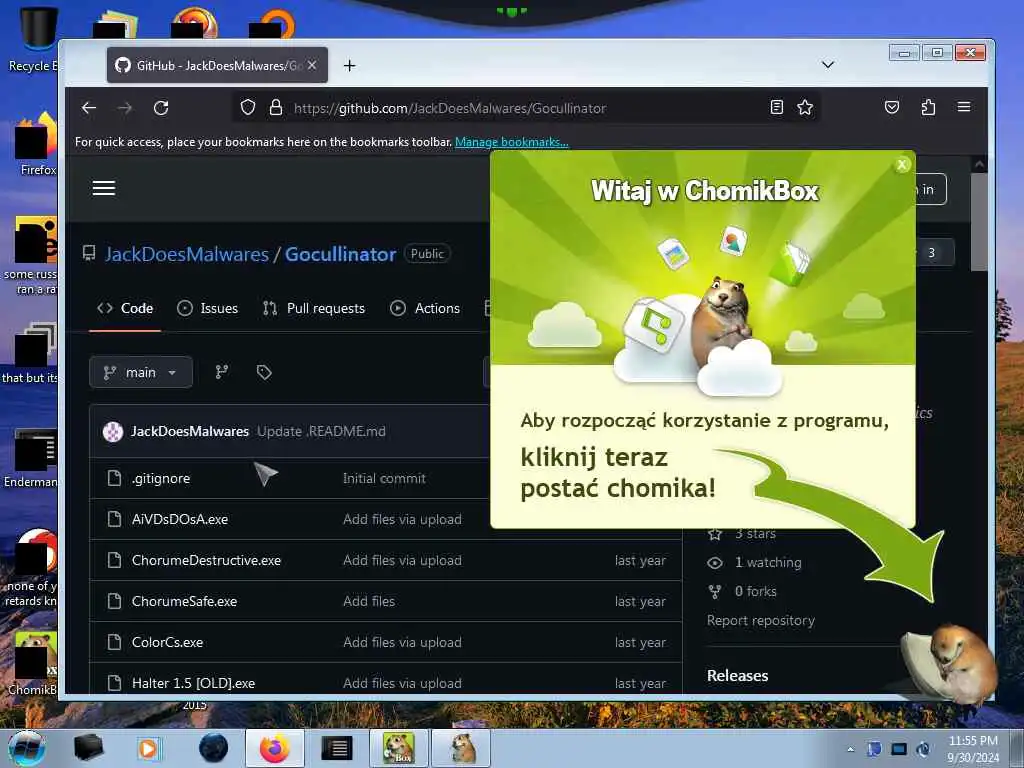1024x768 pixels.
Task: Click the Report repository link
Action: (761, 620)
